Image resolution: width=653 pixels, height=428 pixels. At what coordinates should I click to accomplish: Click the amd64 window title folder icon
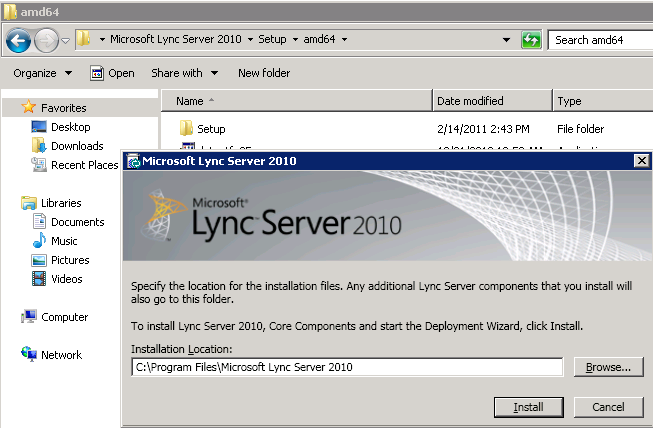coord(10,11)
